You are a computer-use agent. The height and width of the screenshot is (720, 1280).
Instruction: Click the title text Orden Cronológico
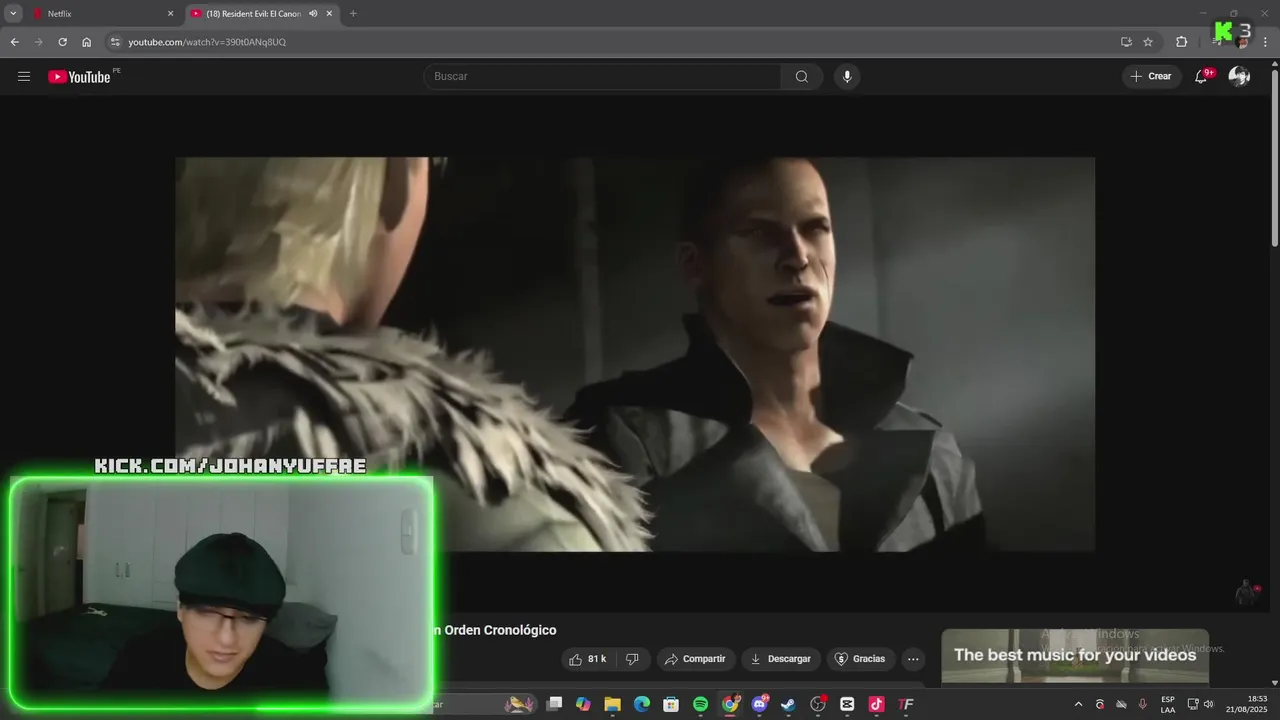click(498, 630)
